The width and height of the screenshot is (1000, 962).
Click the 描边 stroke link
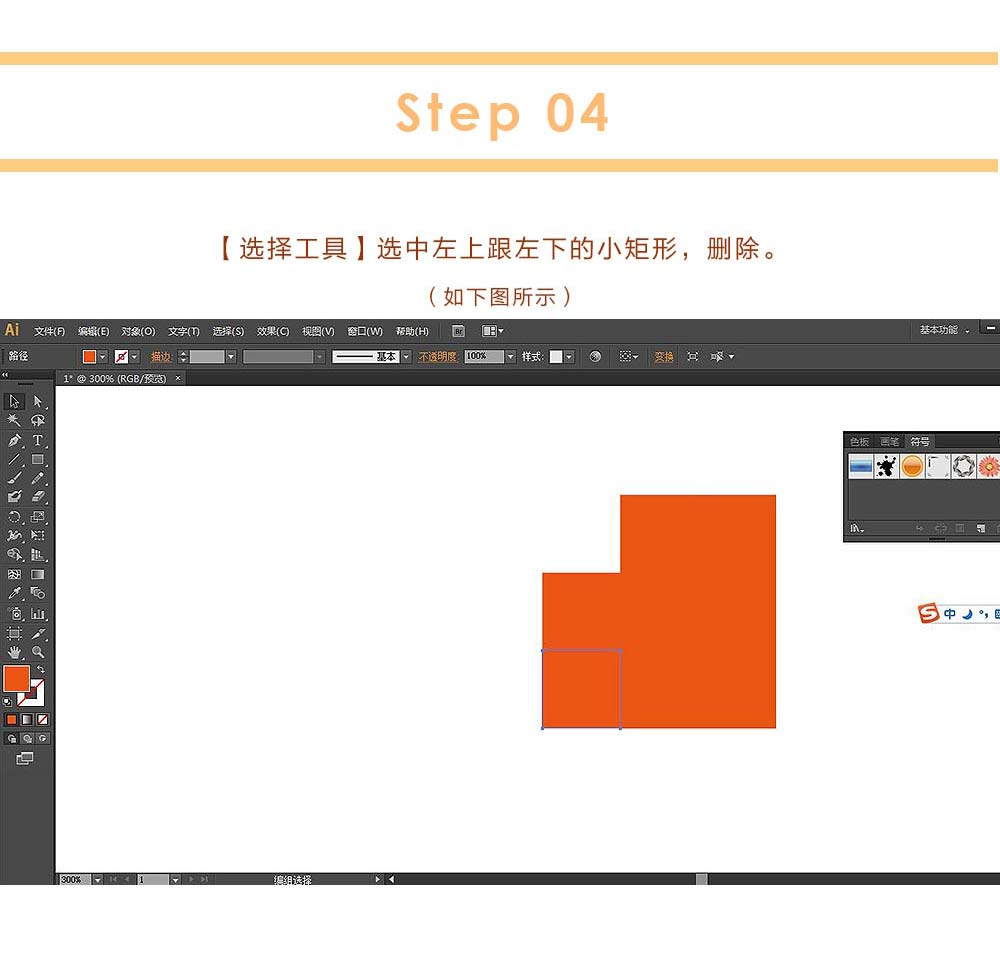[x=161, y=357]
